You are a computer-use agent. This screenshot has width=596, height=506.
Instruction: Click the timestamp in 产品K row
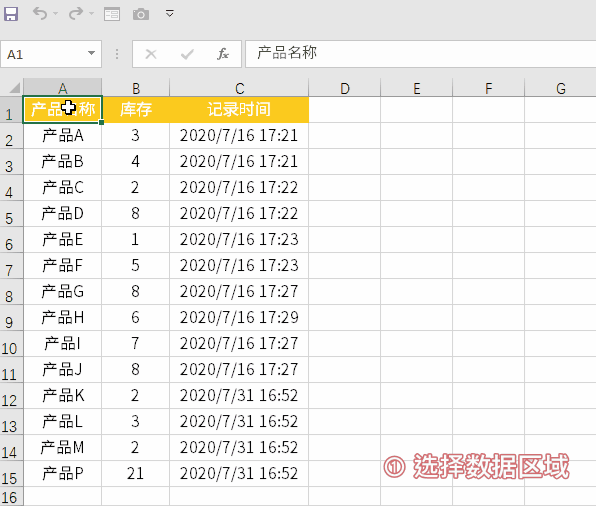pyautogui.click(x=239, y=396)
